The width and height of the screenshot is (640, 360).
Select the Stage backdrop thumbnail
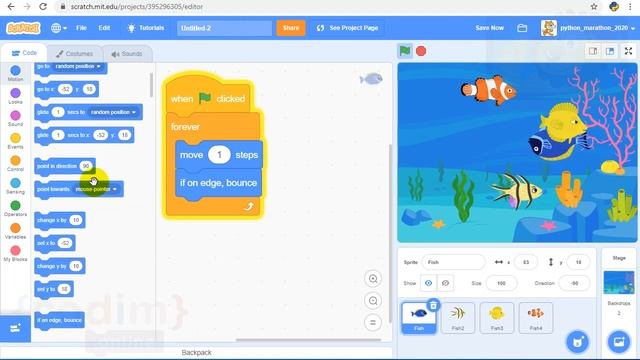tap(619, 282)
